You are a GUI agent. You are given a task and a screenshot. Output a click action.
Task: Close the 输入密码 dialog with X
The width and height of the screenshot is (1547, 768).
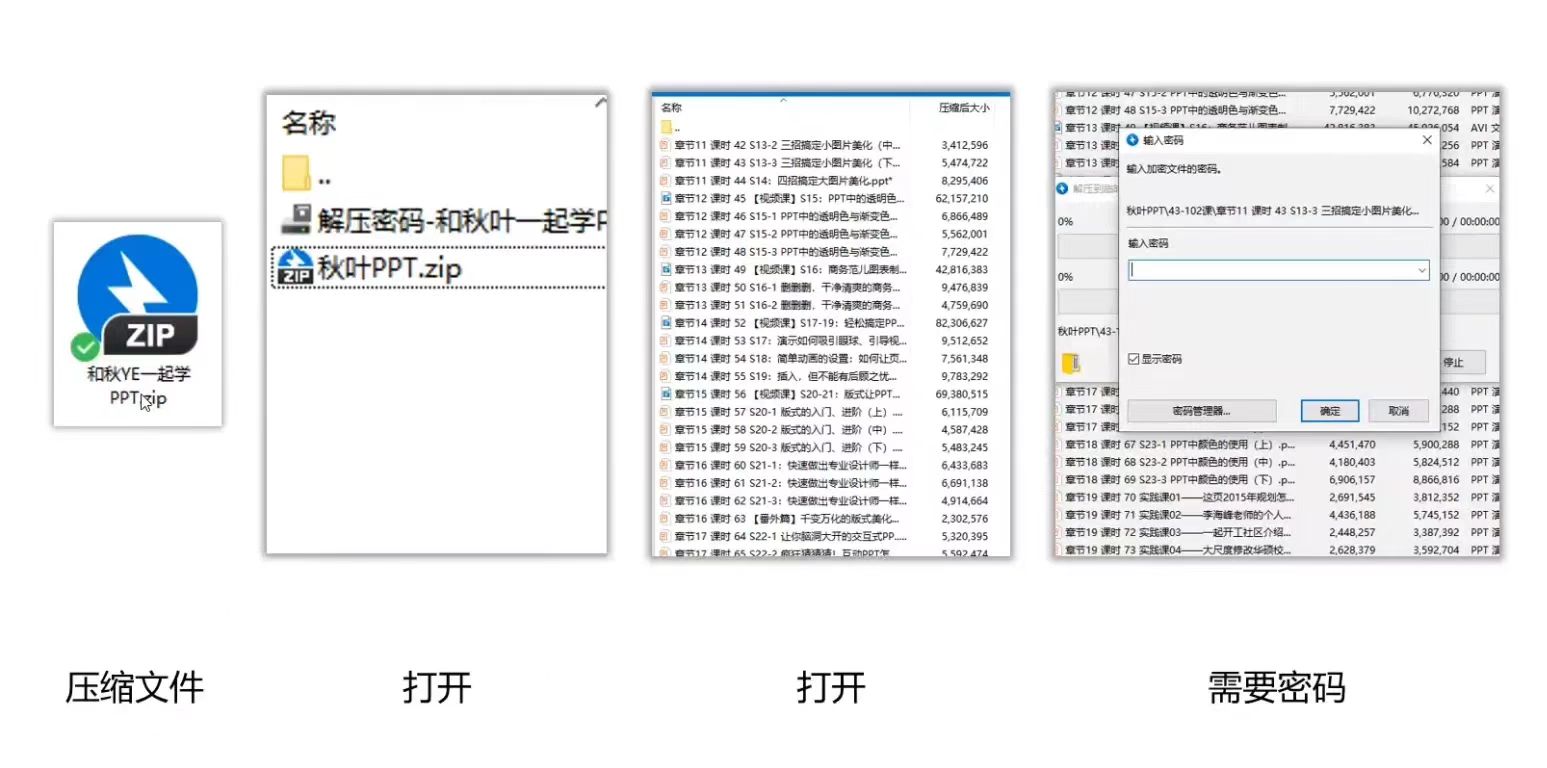tap(1427, 140)
